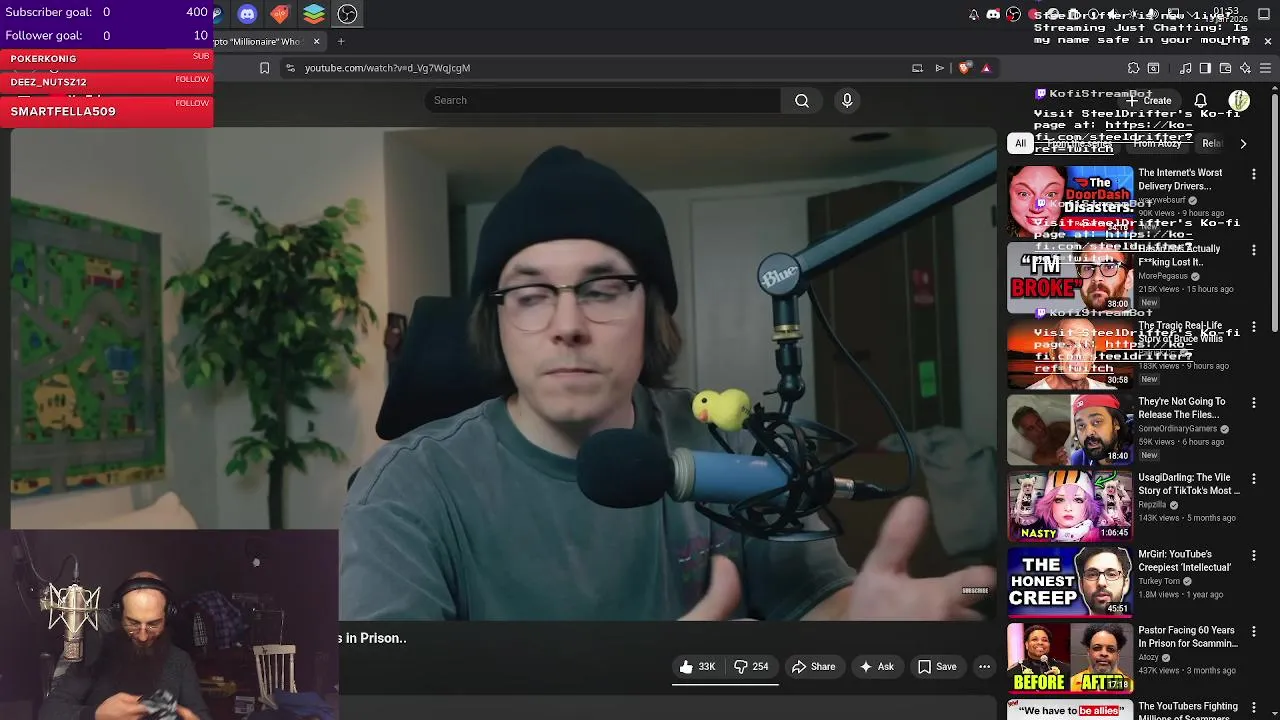The width and height of the screenshot is (1280, 720).
Task: Click the notification bell in system tray
Action: (x=974, y=14)
